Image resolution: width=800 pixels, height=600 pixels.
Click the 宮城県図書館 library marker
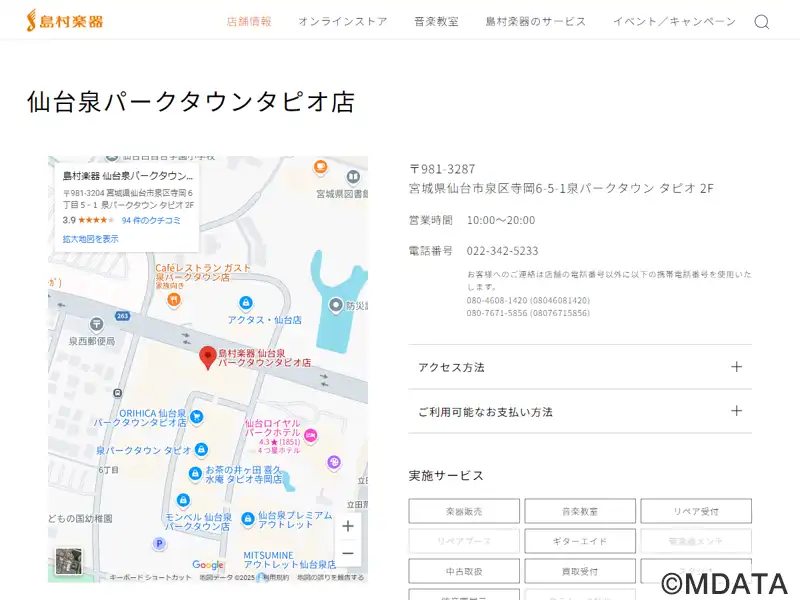[353, 177]
